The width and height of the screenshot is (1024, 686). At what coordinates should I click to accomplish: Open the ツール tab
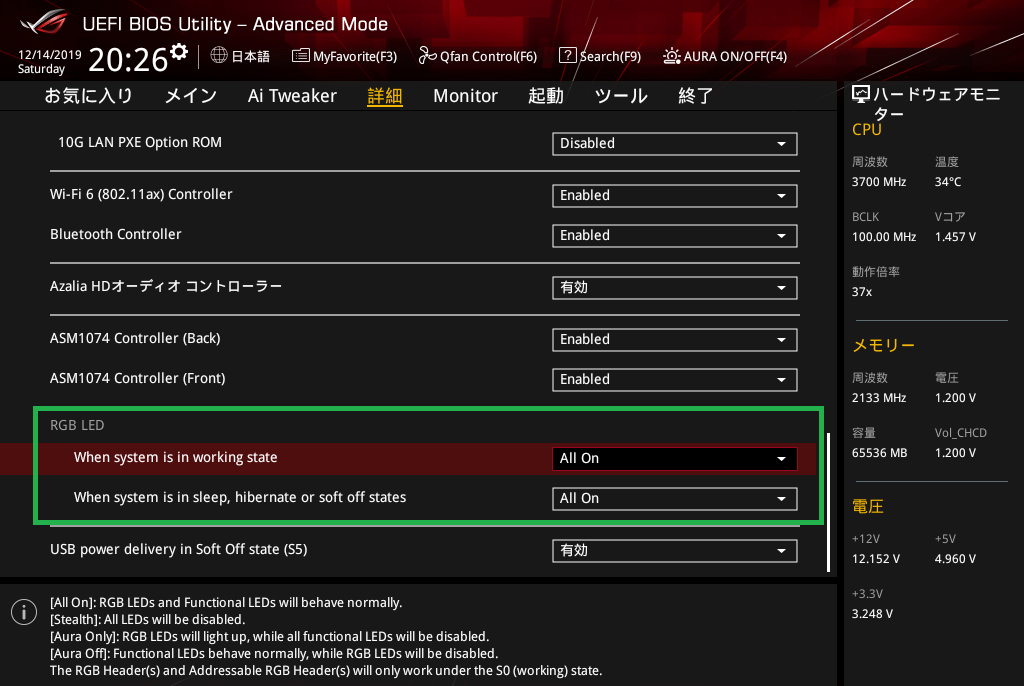[621, 96]
